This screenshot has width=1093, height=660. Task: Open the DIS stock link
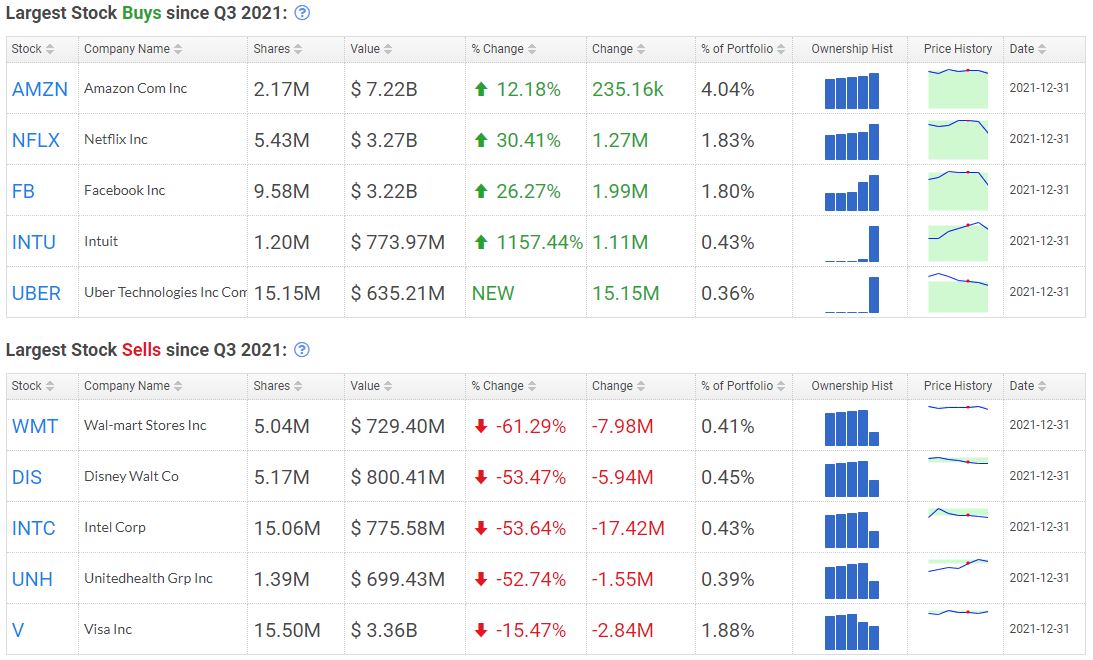[26, 477]
